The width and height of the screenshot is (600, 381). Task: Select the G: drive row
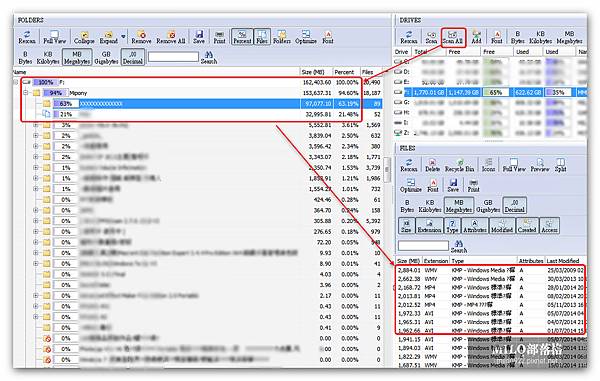pyautogui.click(x=490, y=103)
